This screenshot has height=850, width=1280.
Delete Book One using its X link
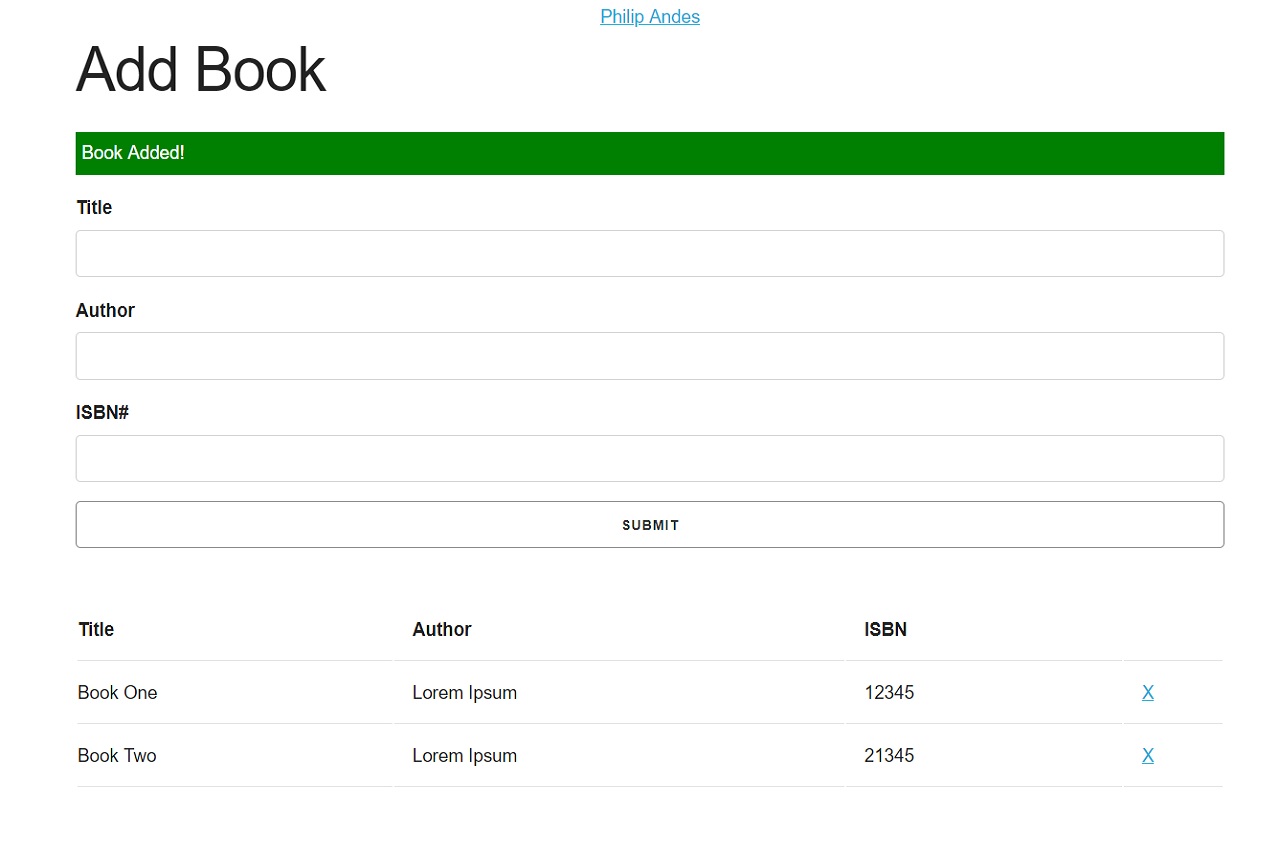click(x=1148, y=693)
